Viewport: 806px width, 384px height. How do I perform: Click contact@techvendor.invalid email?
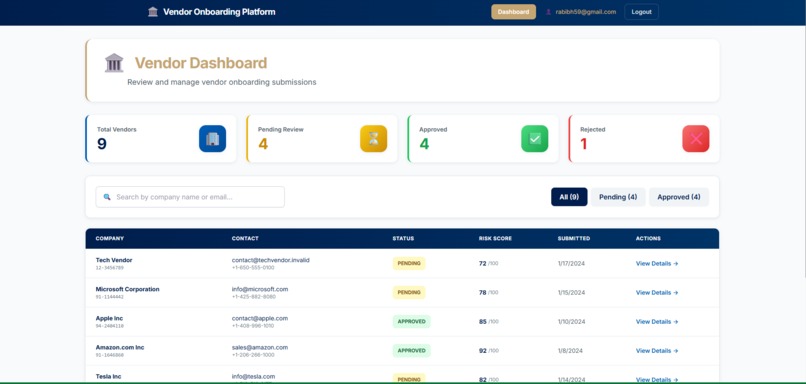270,260
